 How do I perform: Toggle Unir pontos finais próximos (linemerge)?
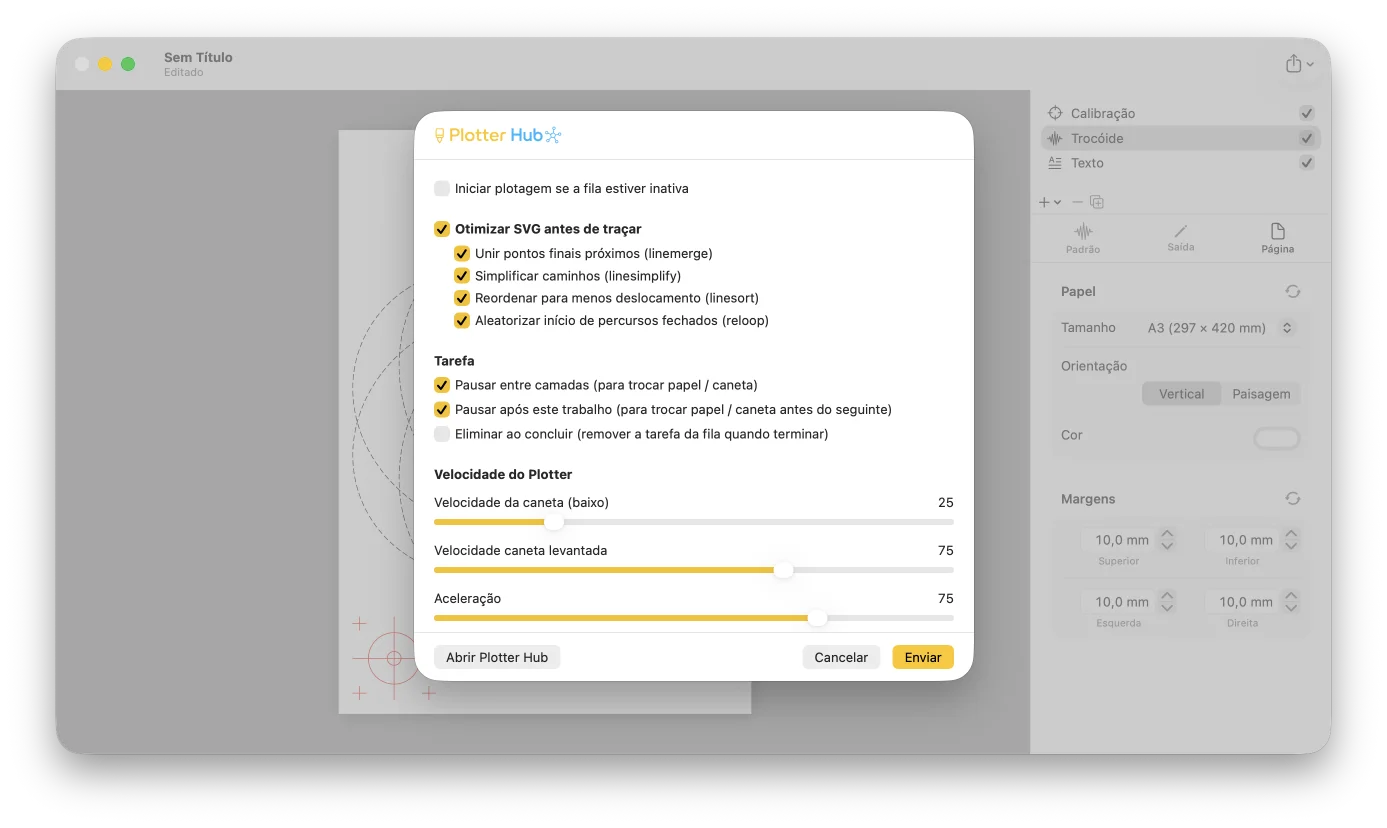[x=462, y=254]
